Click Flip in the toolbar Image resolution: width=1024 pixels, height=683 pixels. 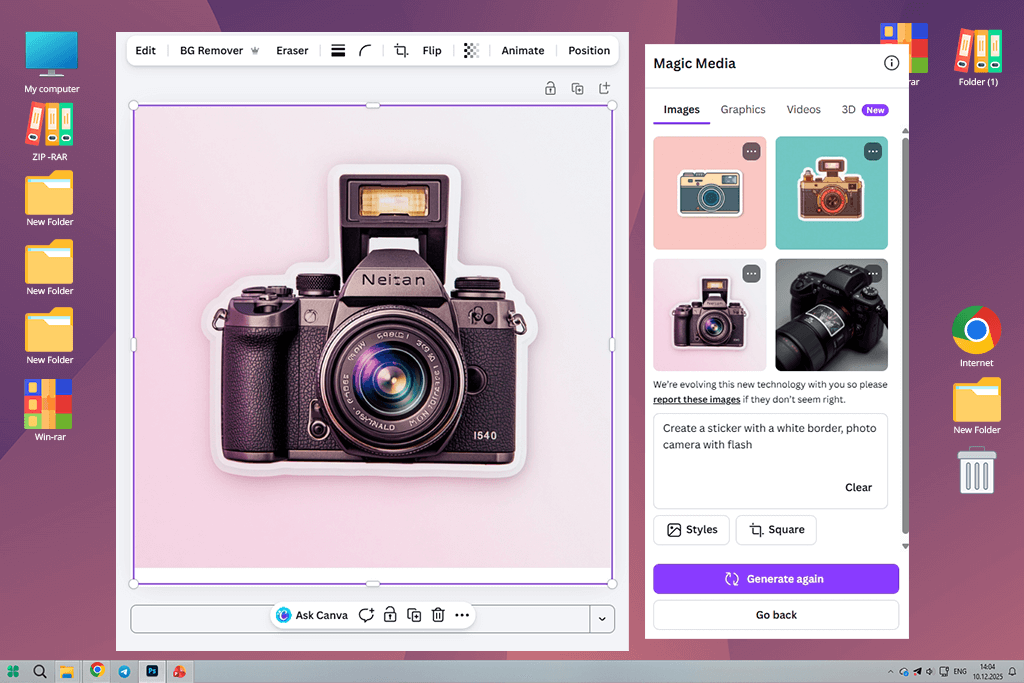432,50
